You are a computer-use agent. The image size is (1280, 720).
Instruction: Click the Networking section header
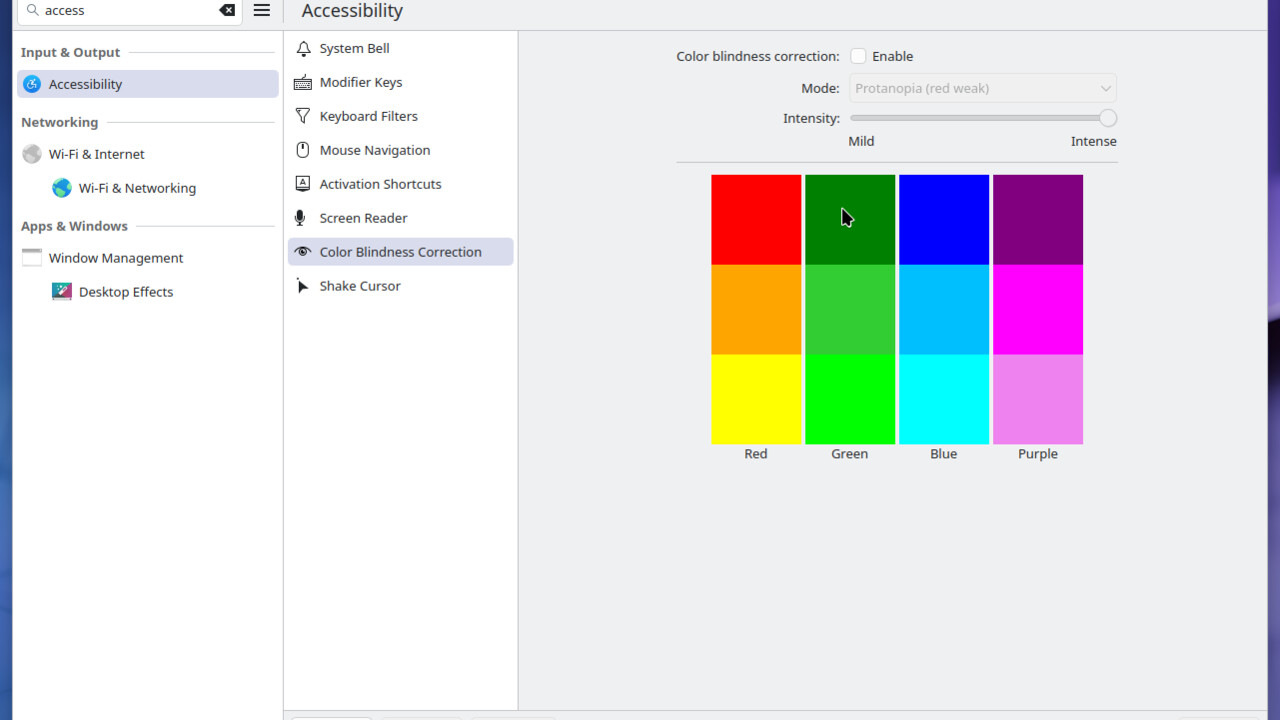coord(60,122)
